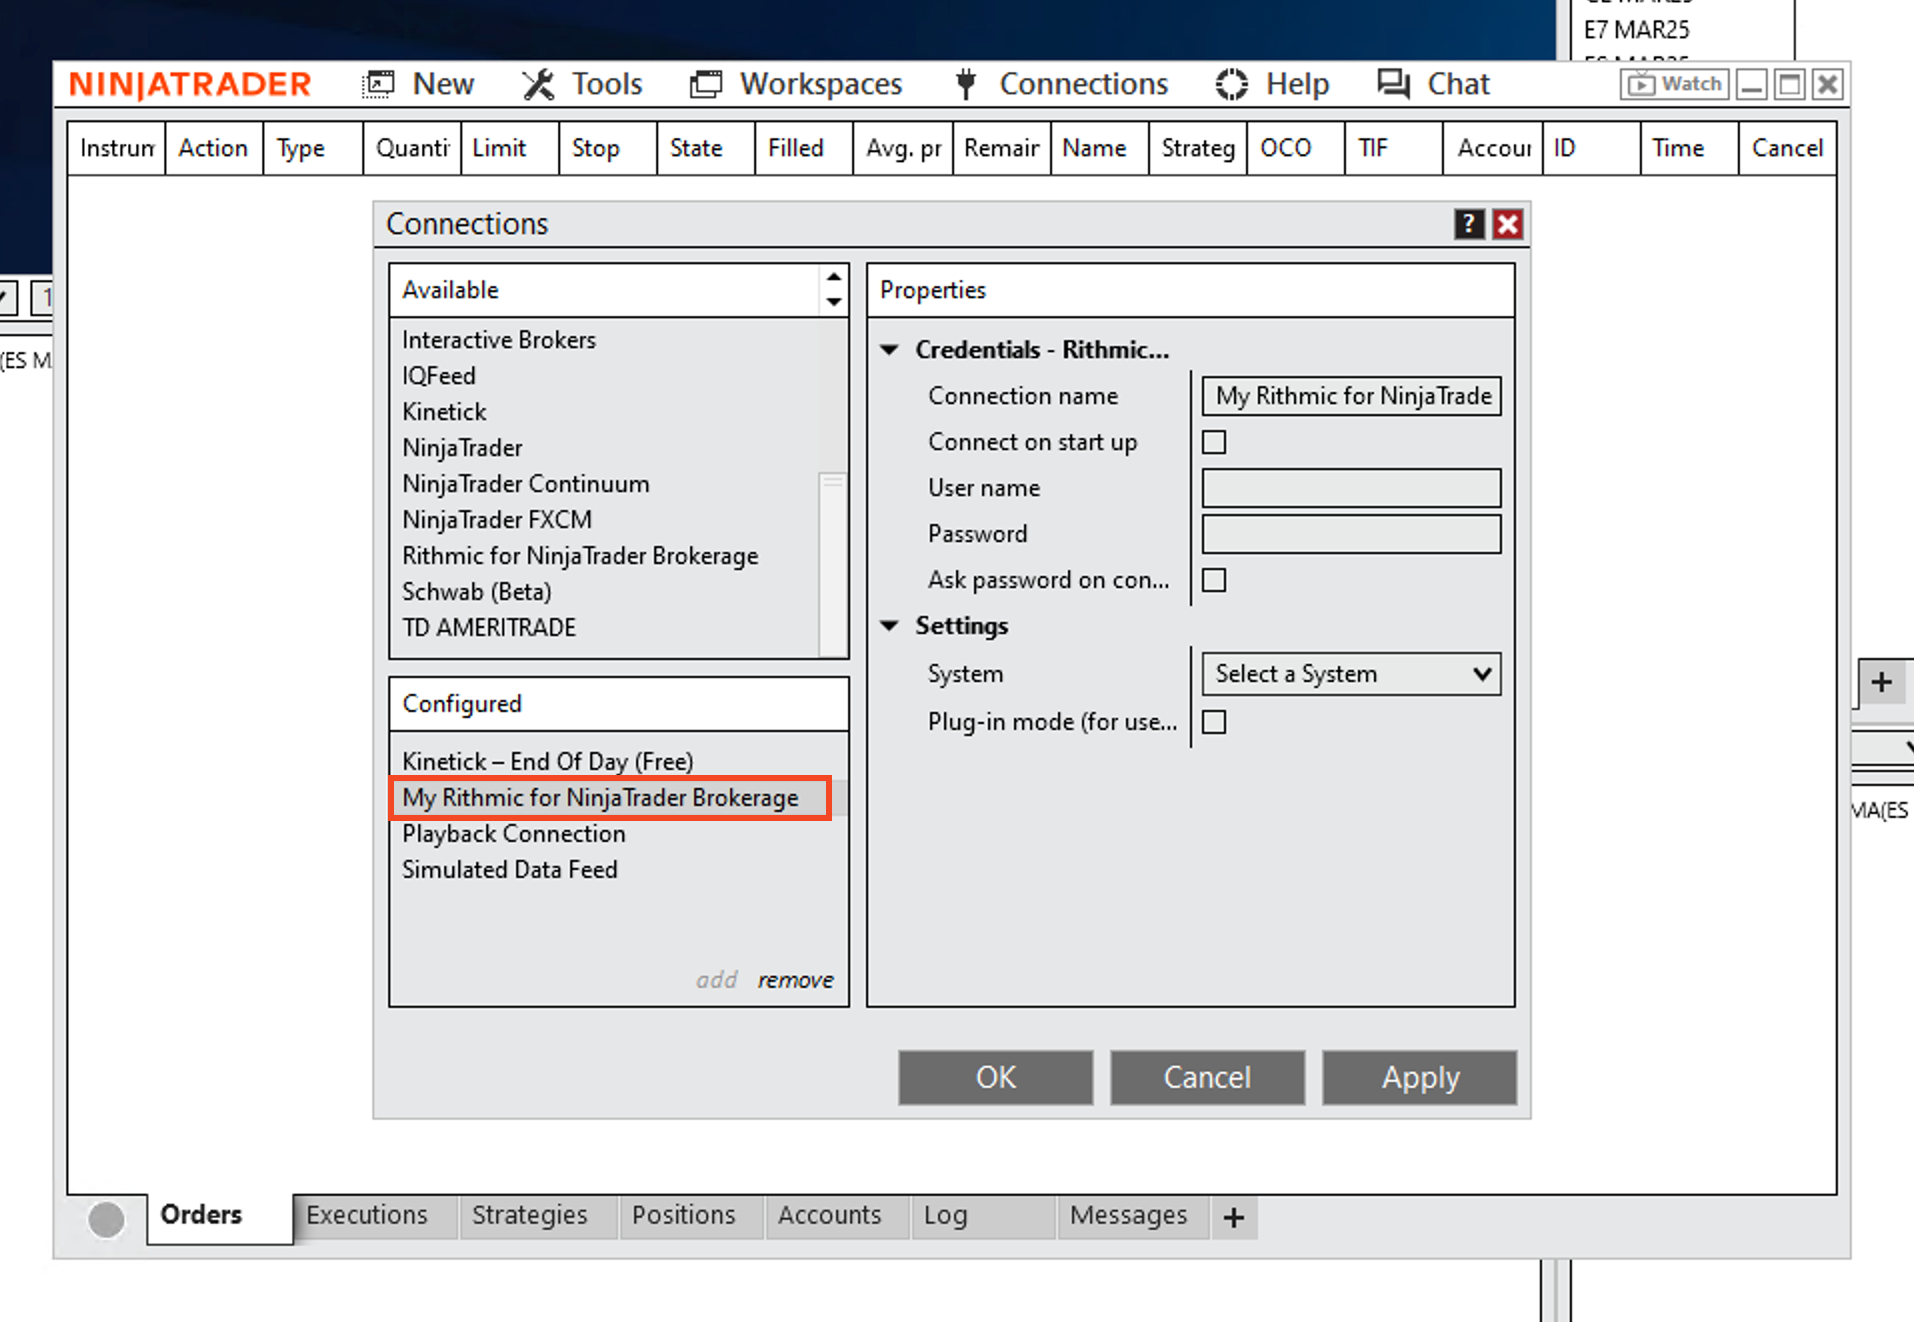This screenshot has width=1914, height=1322.
Task: Switch to the Positions tab
Action: [683, 1215]
